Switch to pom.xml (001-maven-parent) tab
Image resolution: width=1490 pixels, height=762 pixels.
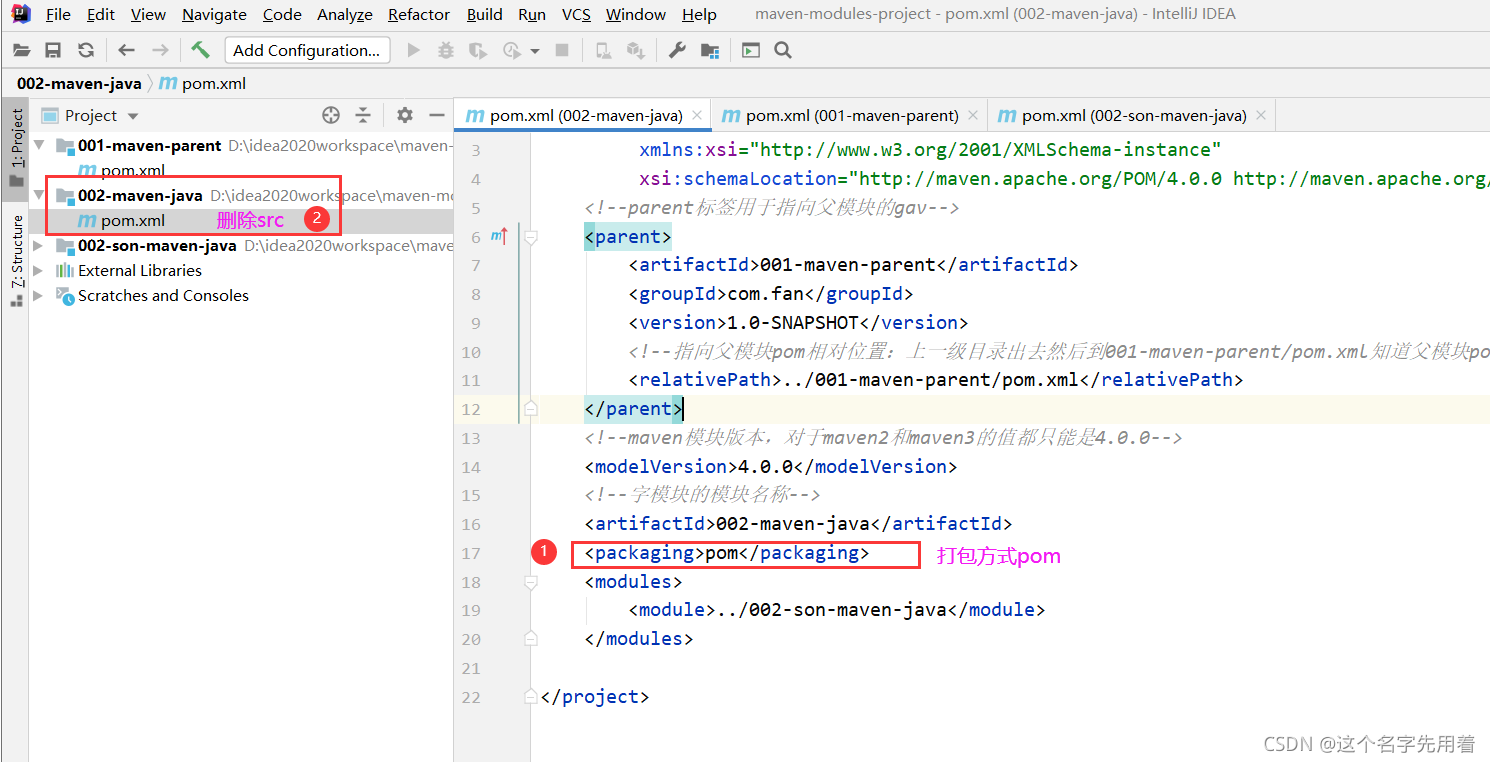click(852, 115)
